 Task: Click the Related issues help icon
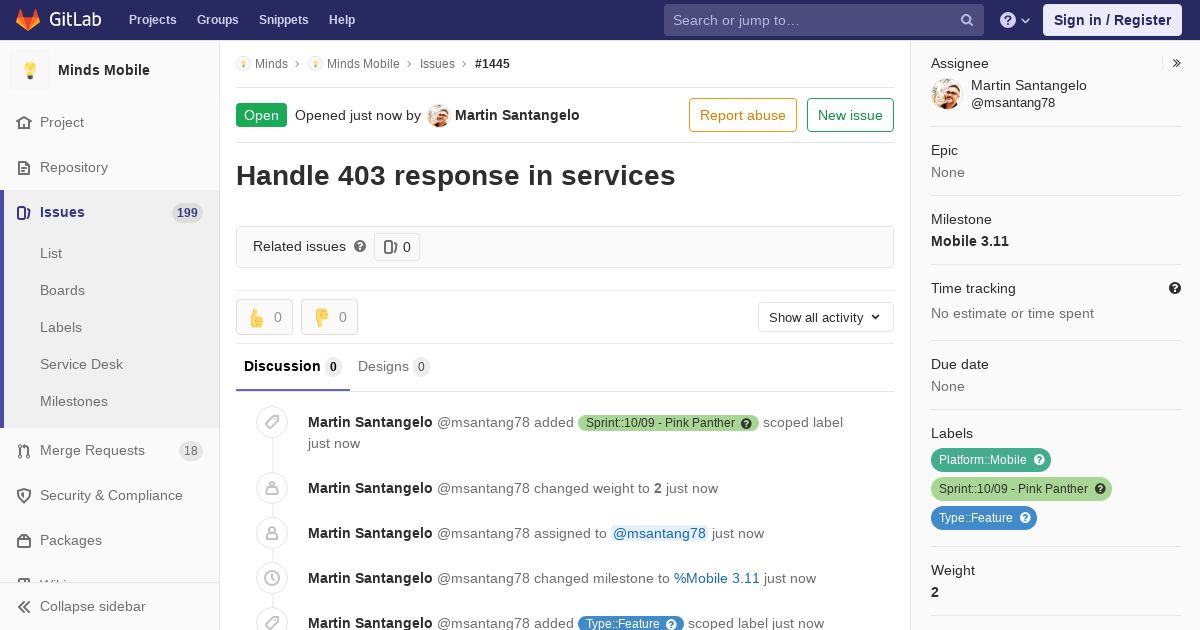coord(360,246)
